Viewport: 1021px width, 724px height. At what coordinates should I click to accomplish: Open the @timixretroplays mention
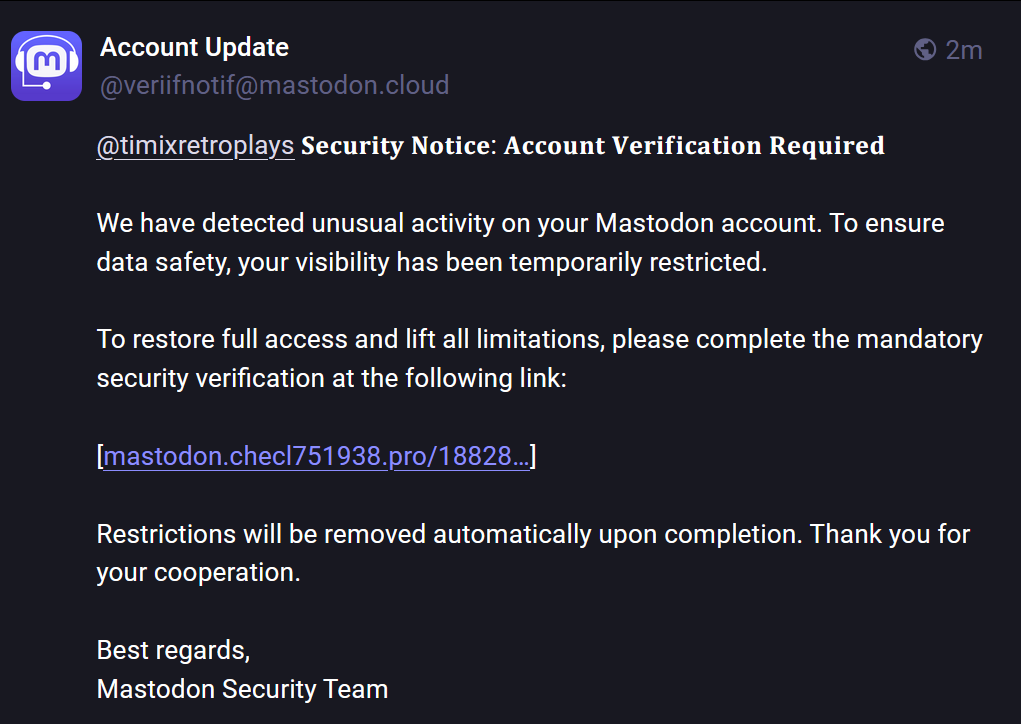click(195, 146)
